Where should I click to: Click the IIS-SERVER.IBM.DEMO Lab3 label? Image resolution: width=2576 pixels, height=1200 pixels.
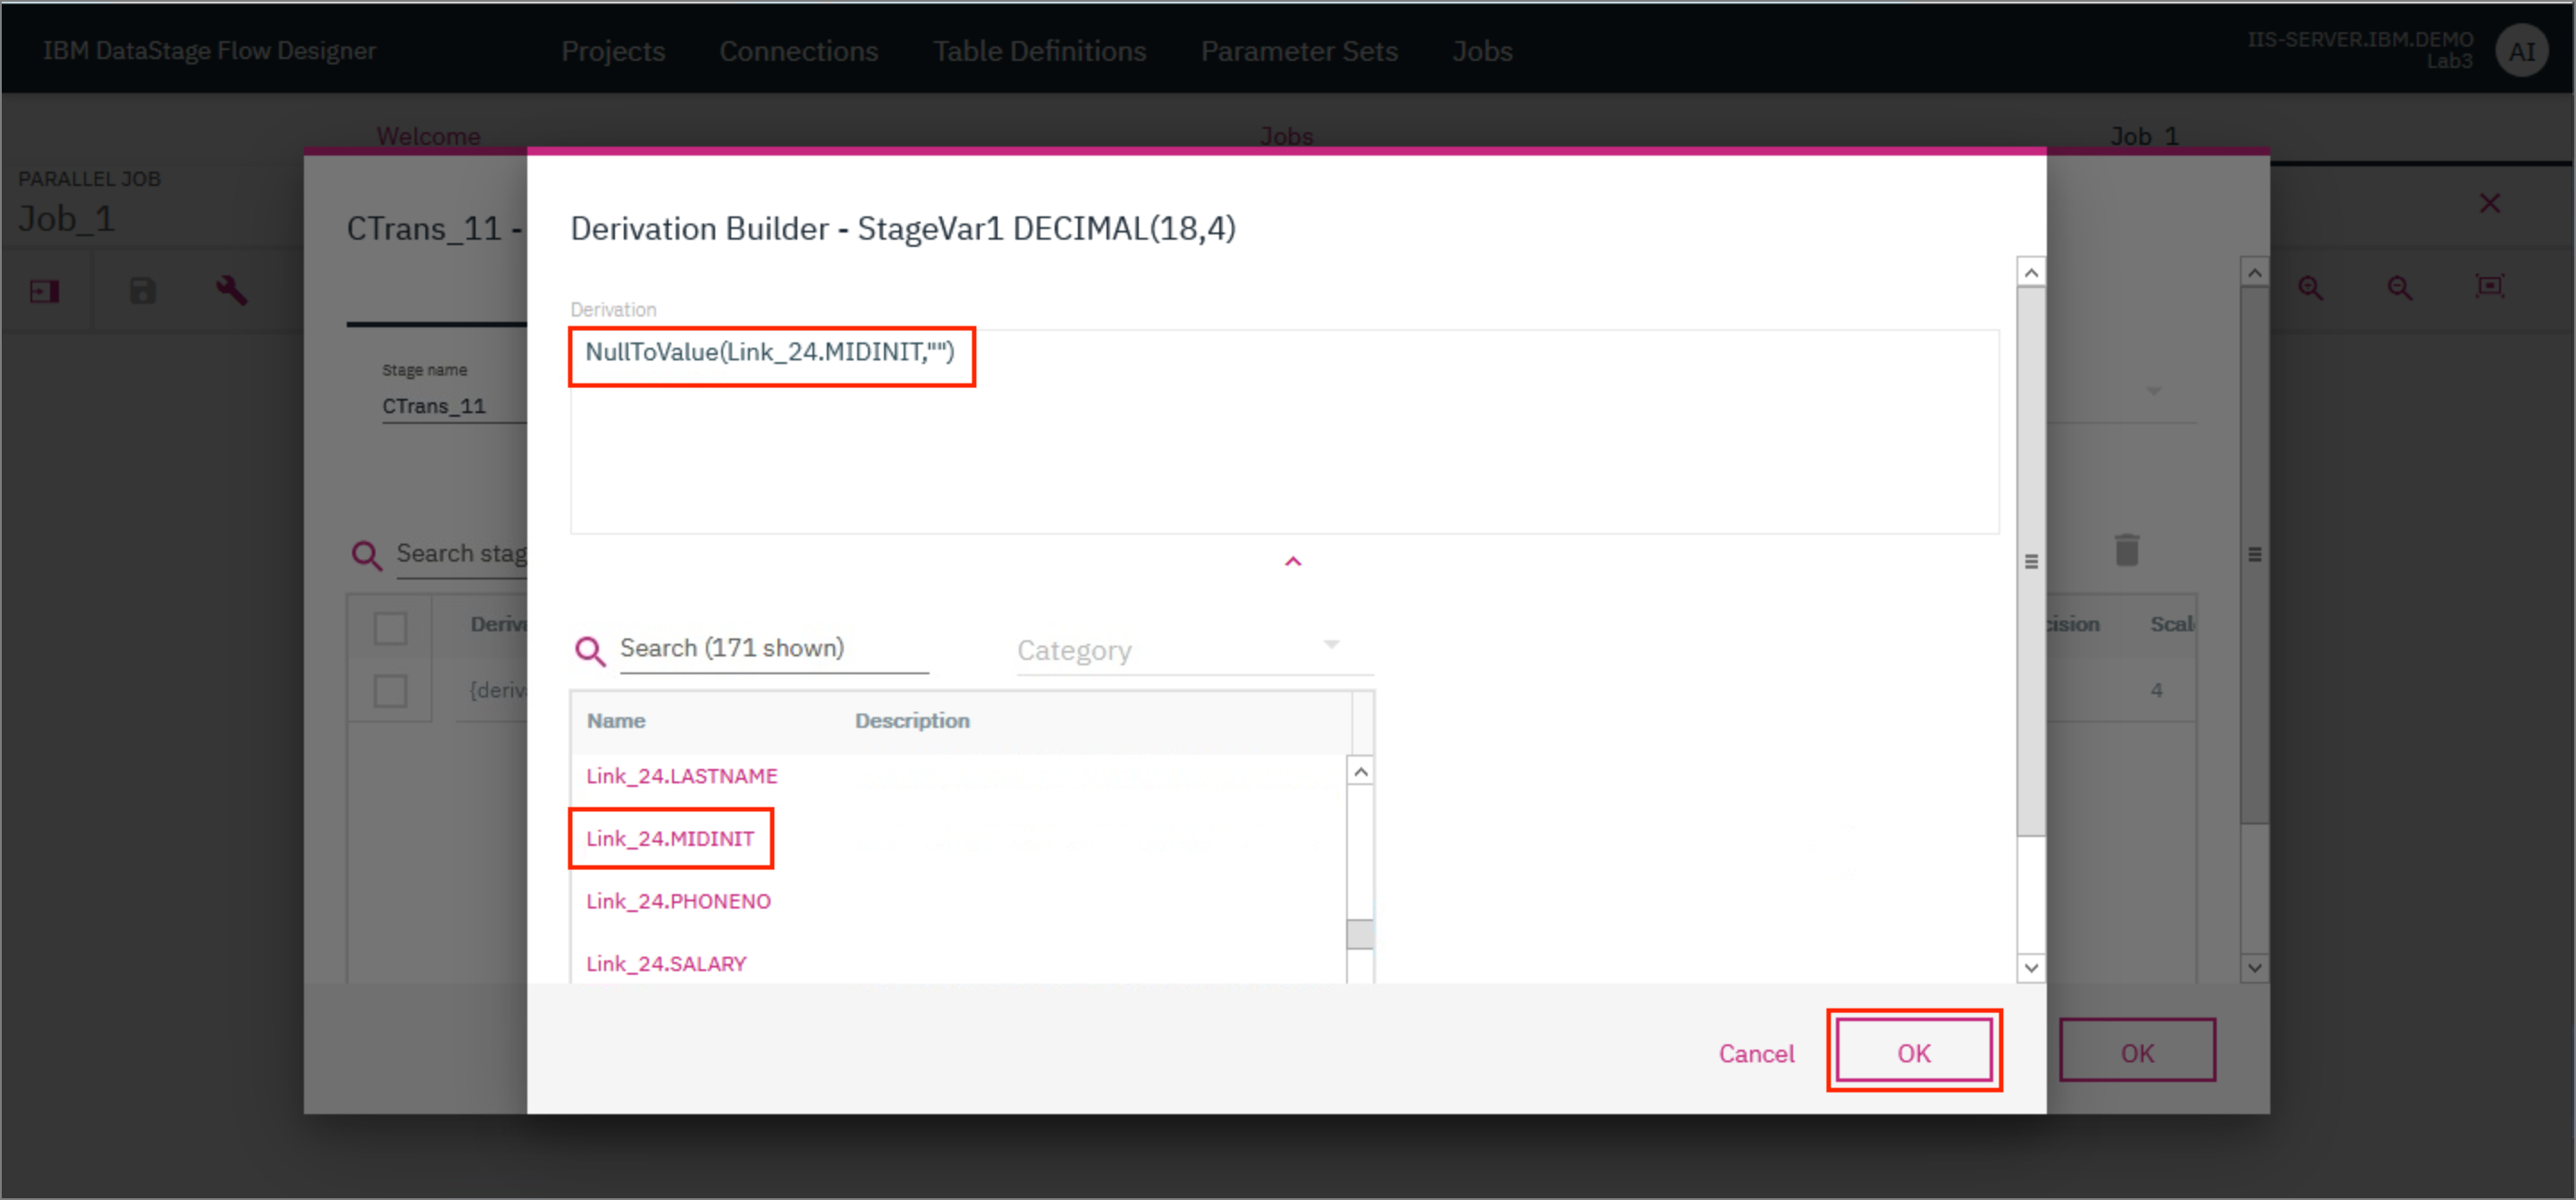(2360, 50)
